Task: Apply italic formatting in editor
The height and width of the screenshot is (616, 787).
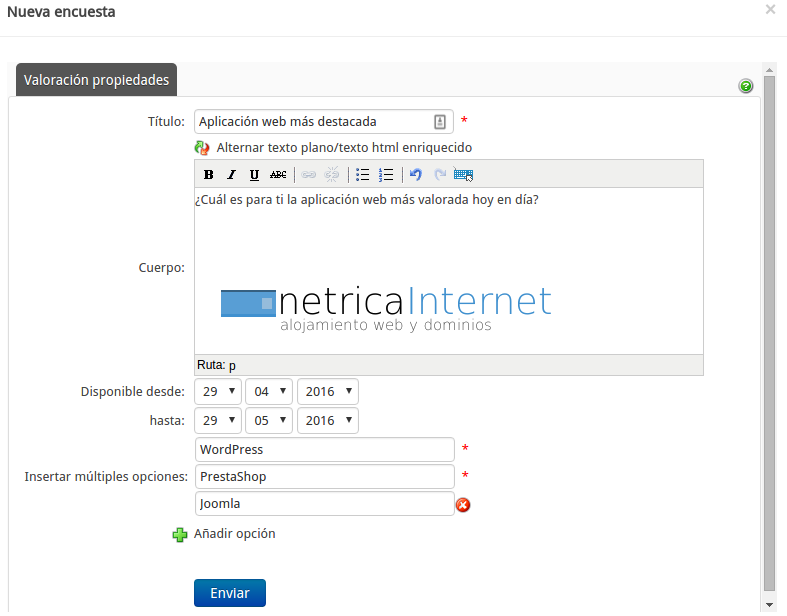Action: click(231, 175)
